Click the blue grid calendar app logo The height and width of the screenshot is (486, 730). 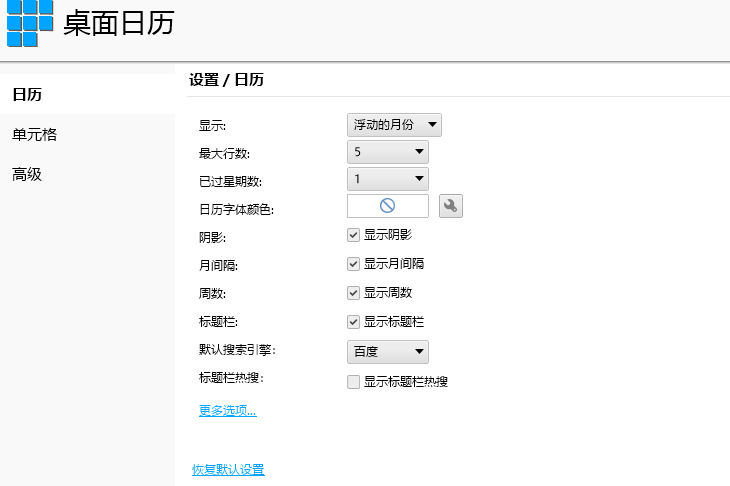30,23
